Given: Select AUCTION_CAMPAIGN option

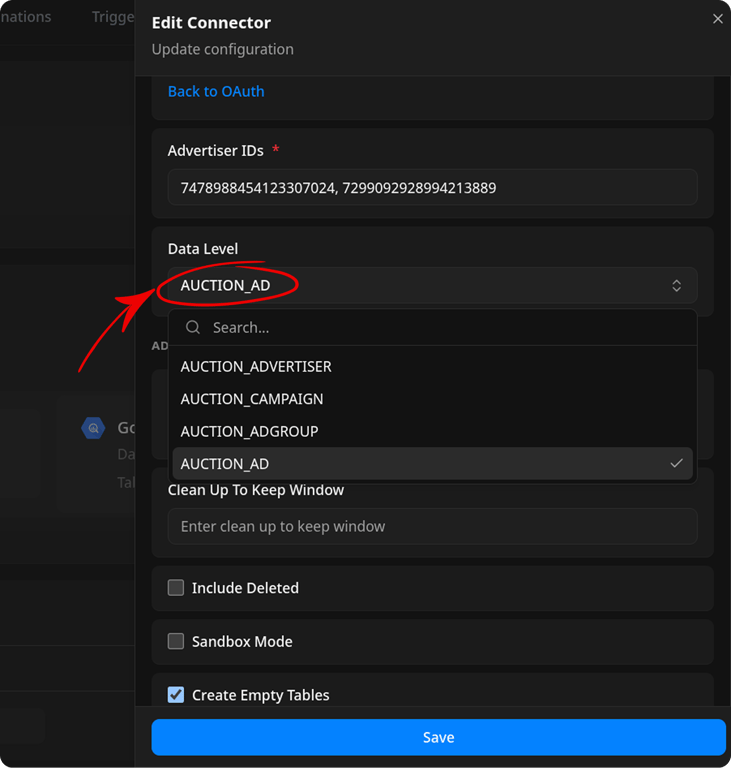Looking at the screenshot, I should point(433,399).
